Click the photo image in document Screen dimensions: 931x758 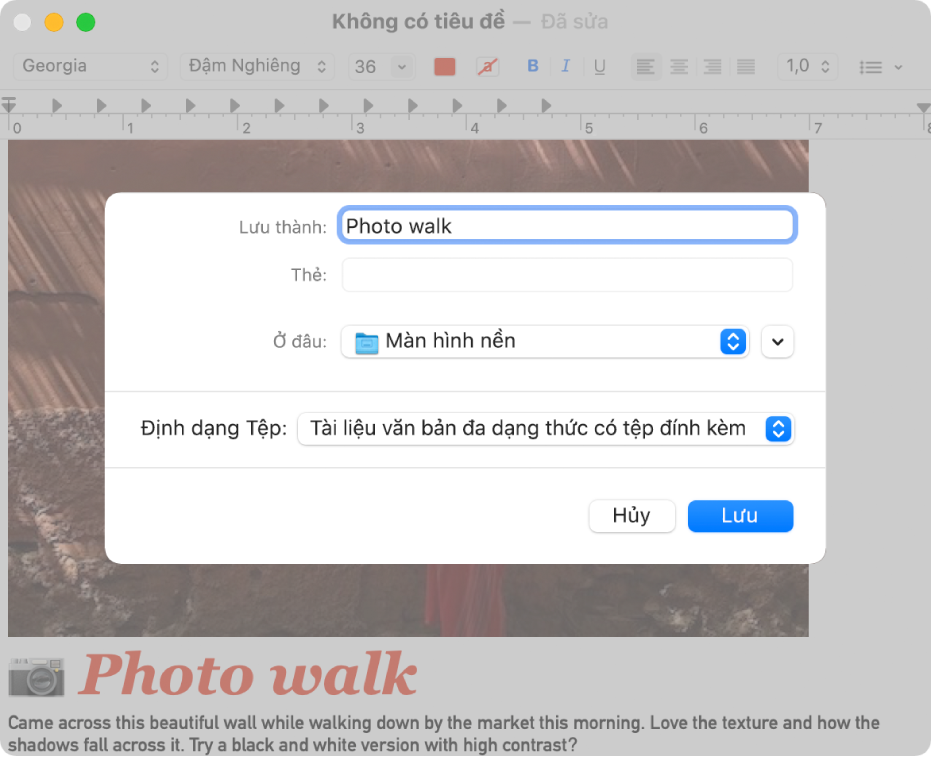(408, 388)
